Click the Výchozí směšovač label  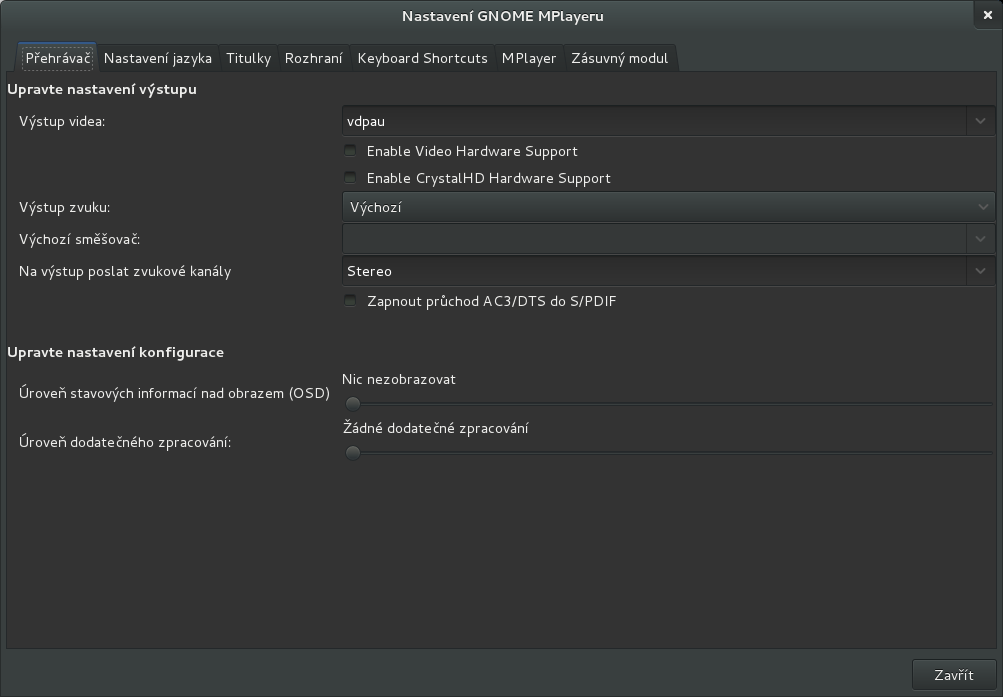pos(79,240)
